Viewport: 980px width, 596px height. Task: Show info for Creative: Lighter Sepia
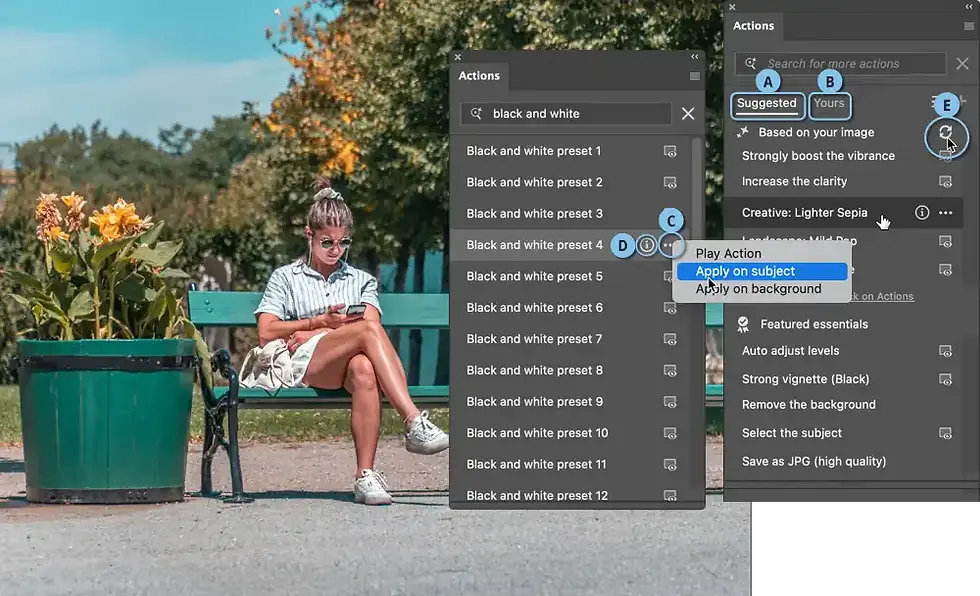pos(922,212)
